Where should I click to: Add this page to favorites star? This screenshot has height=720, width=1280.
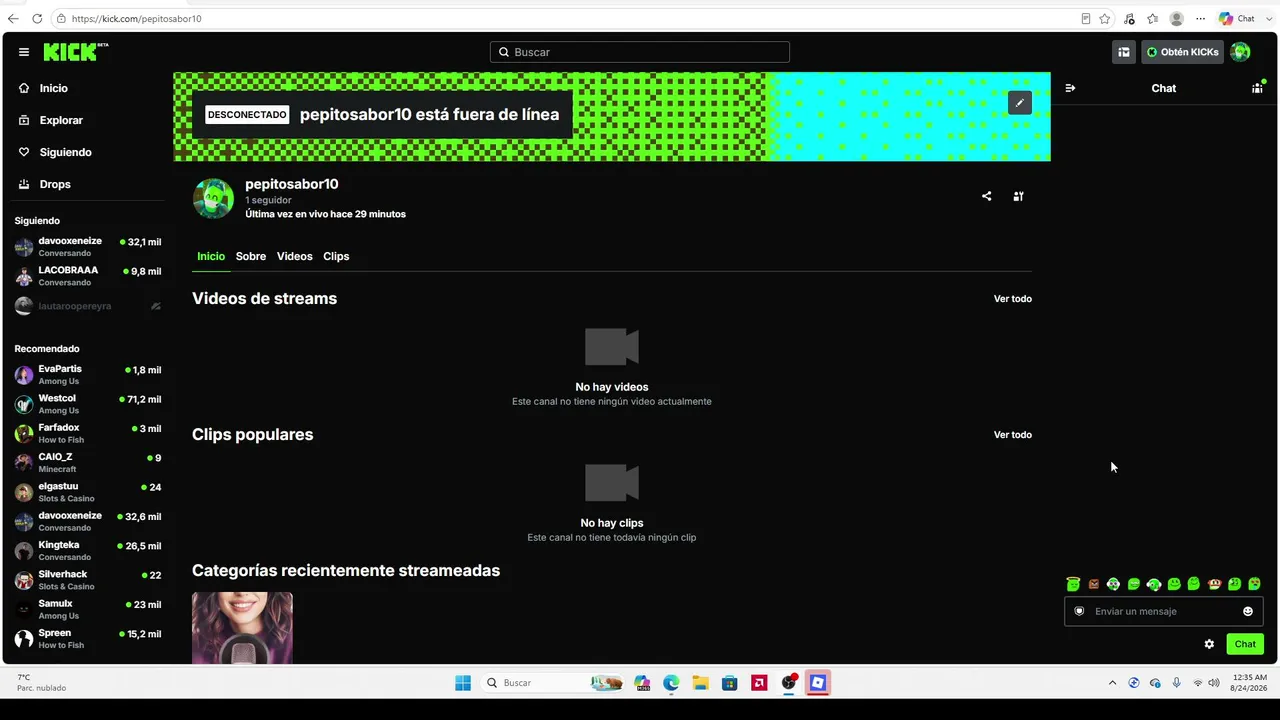point(1105,18)
